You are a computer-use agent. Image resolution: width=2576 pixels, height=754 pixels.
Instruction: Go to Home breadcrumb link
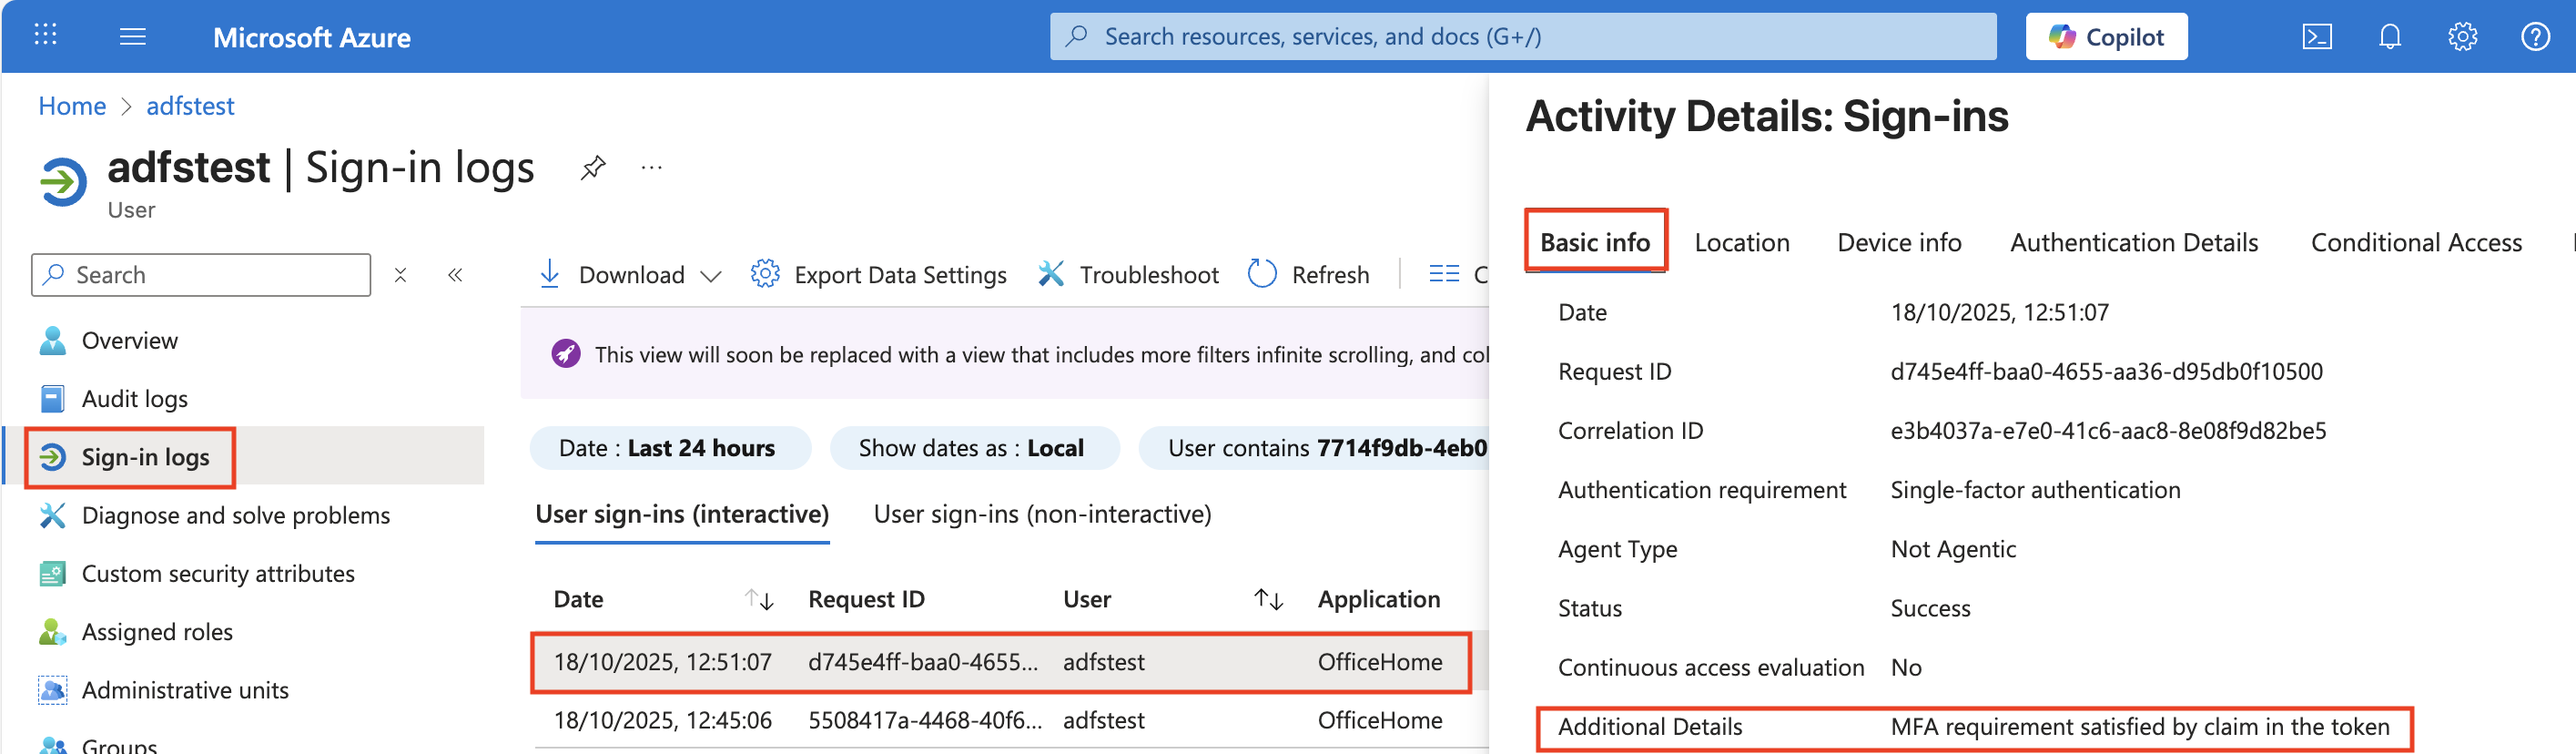coord(72,106)
